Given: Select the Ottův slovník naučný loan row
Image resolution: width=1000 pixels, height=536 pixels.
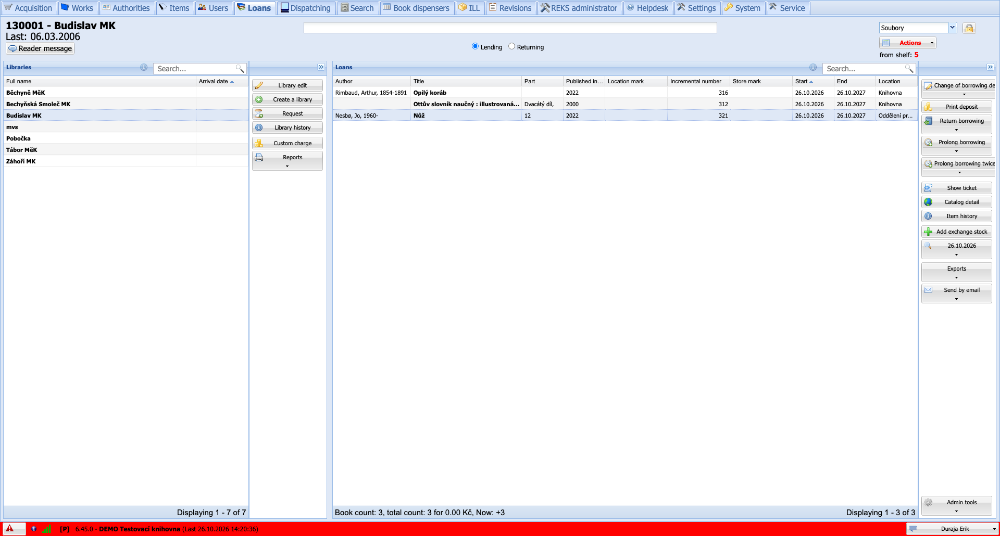Looking at the screenshot, I should click(x=625, y=104).
